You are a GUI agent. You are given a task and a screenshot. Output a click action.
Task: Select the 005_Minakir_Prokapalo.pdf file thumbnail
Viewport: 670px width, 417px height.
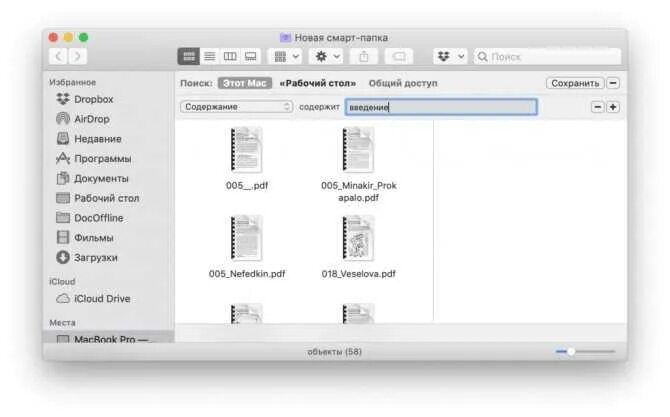[359, 150]
